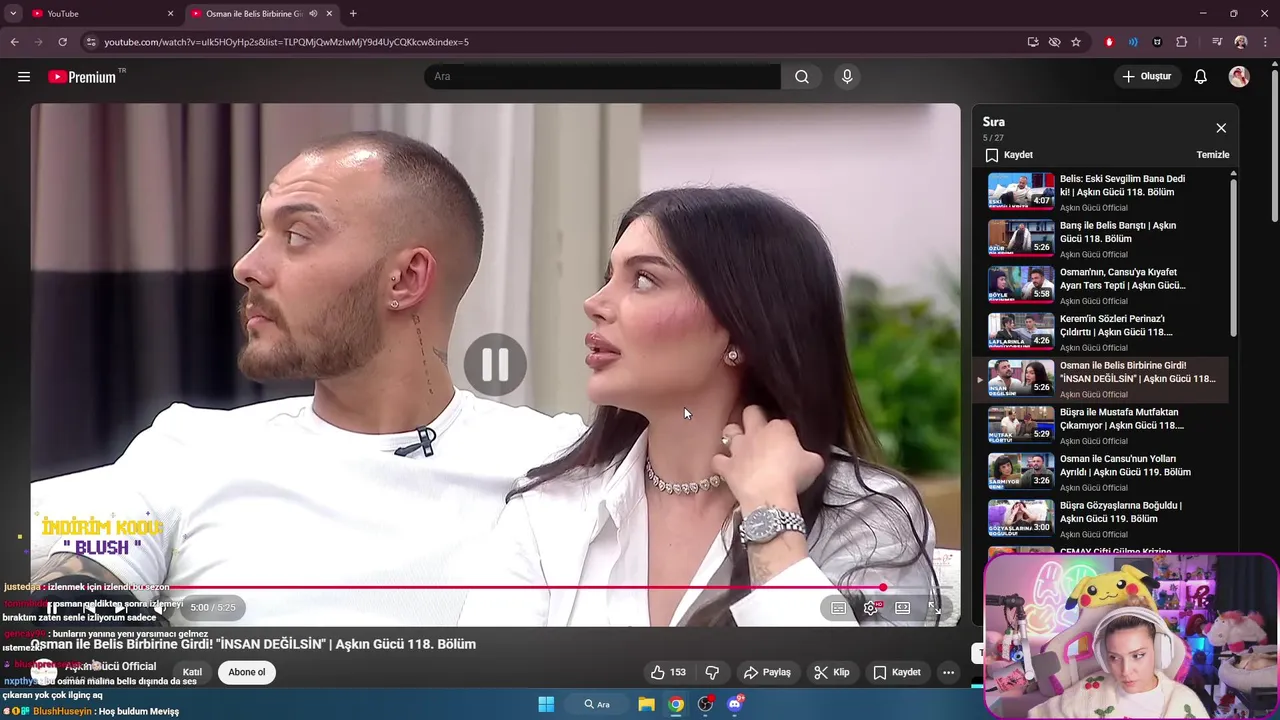Image resolution: width=1280 pixels, height=720 pixels.
Task: Open more actions three-dot menu
Action: click(948, 672)
